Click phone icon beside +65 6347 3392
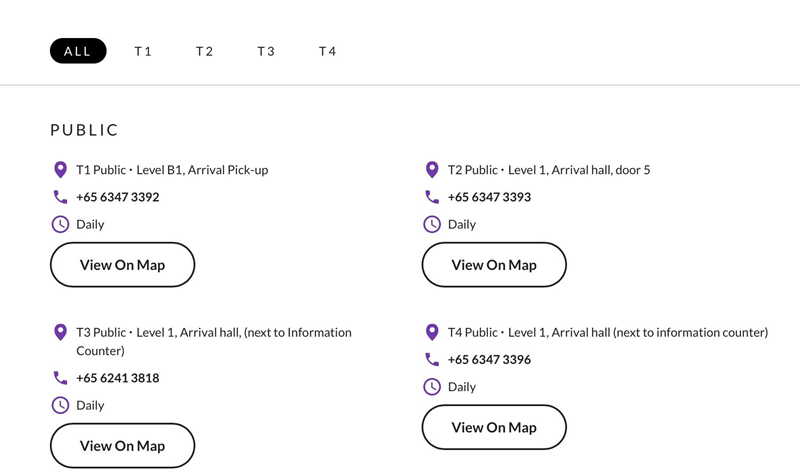The image size is (800, 473). click(x=60, y=197)
